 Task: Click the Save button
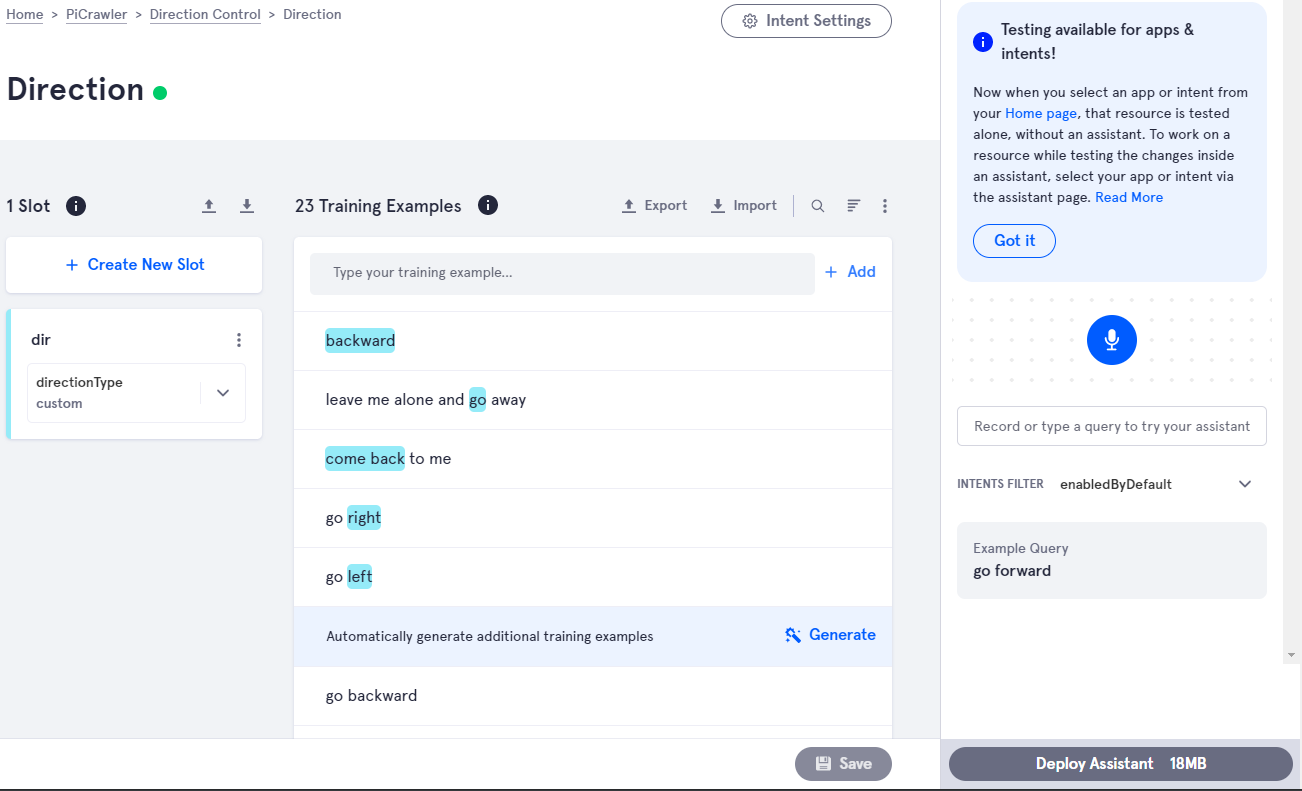pyautogui.click(x=843, y=764)
